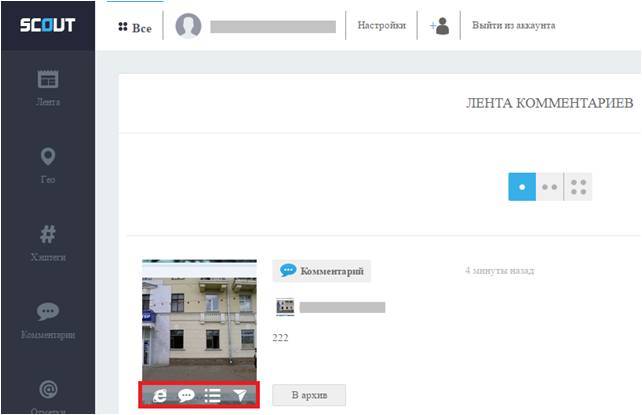Open the building photo thumbnail
Viewport: 642px width, 415px height.
coord(199,320)
